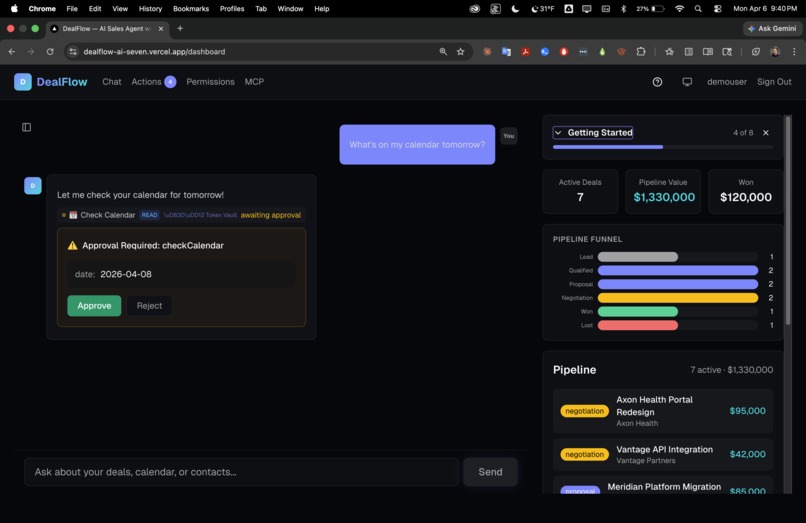Close the DealFlow browser tab

161,29
